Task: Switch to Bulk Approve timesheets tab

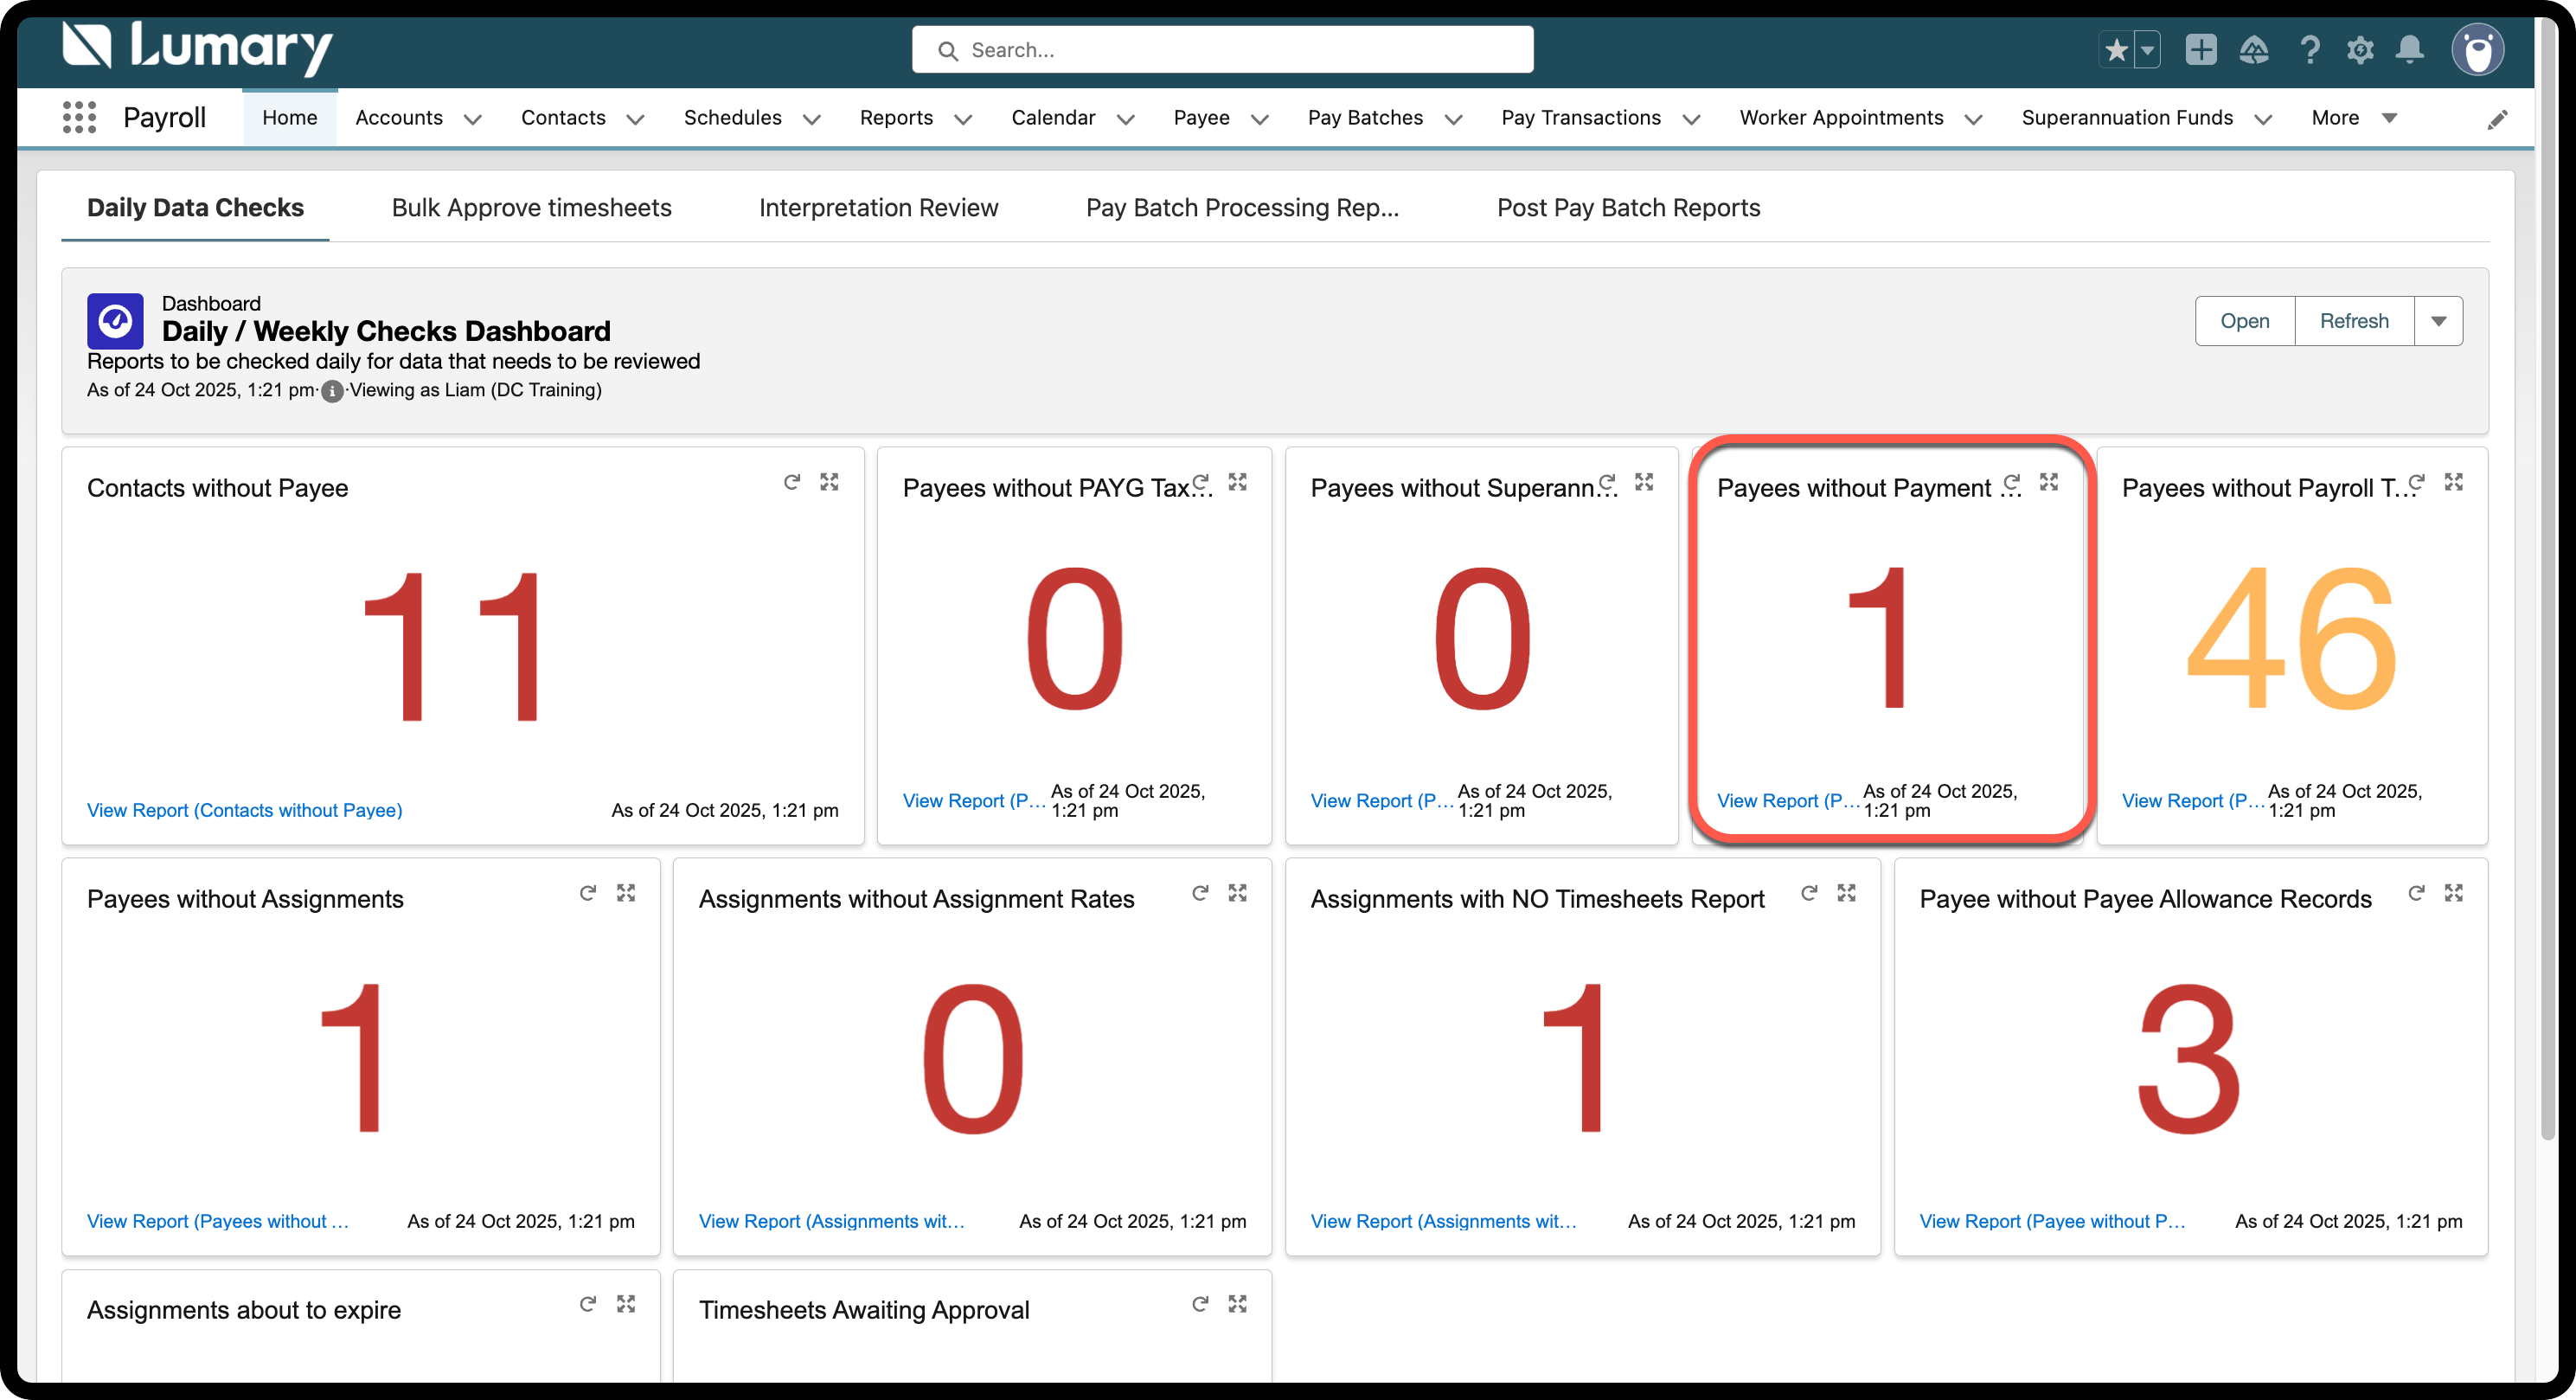Action: pos(531,207)
